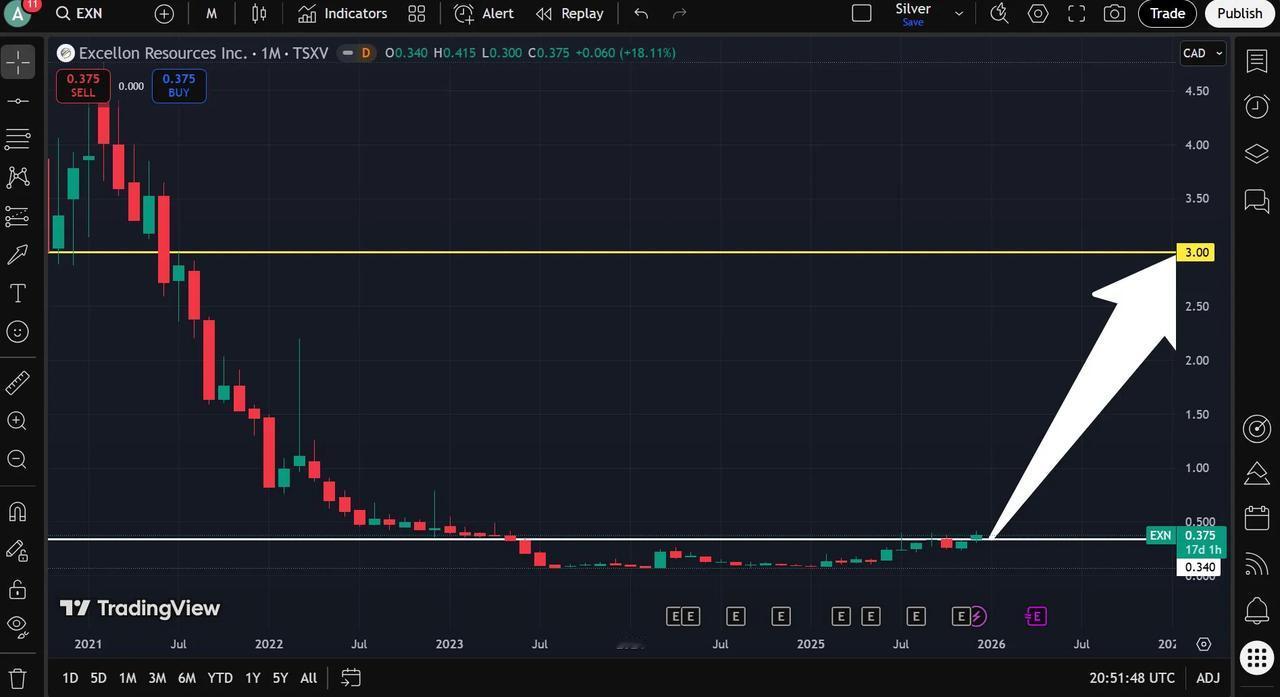Select the crosshair cursor tool
Viewport: 1280px width, 697px height.
click(x=18, y=62)
